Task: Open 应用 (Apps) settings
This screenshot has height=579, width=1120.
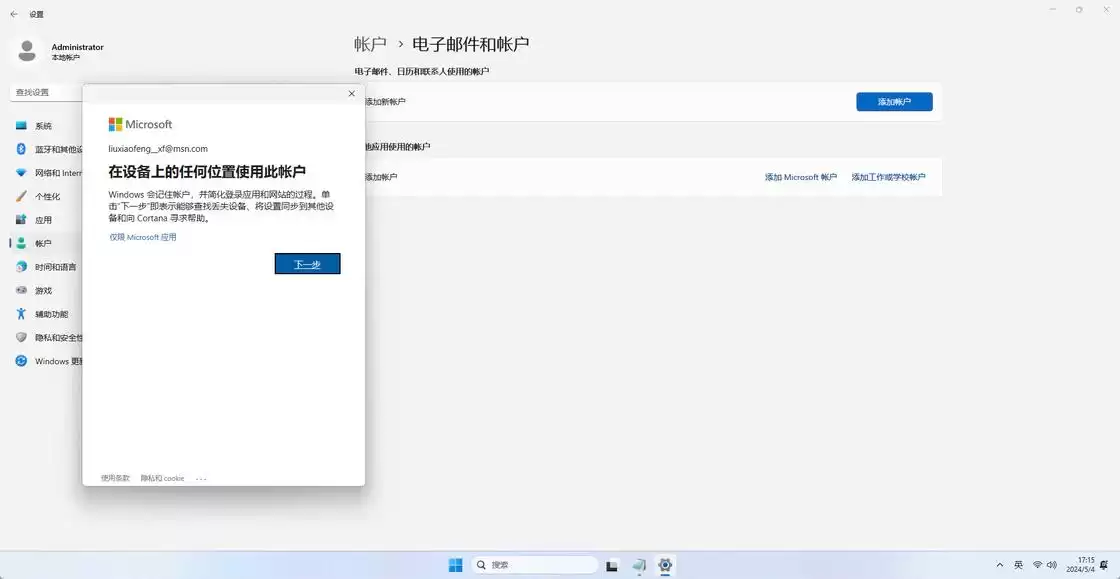Action: tap(43, 219)
